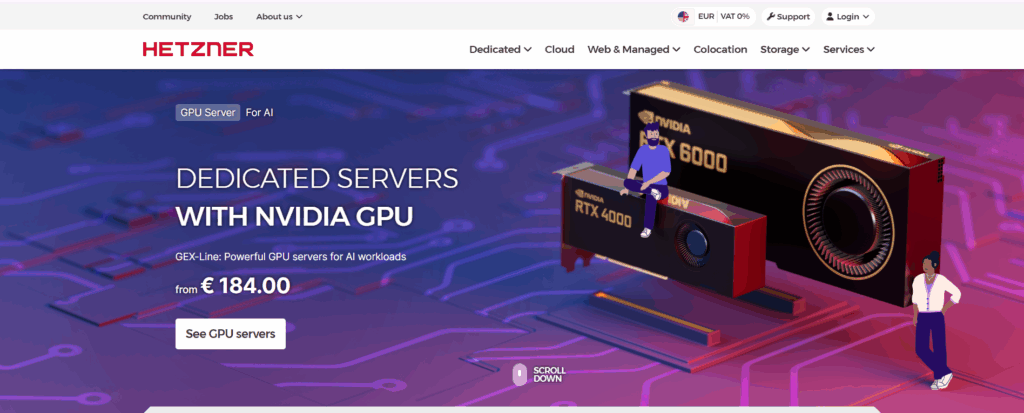Click the Scroll Down mouse icon
Image resolution: width=1024 pixels, height=413 pixels.
[x=519, y=374]
